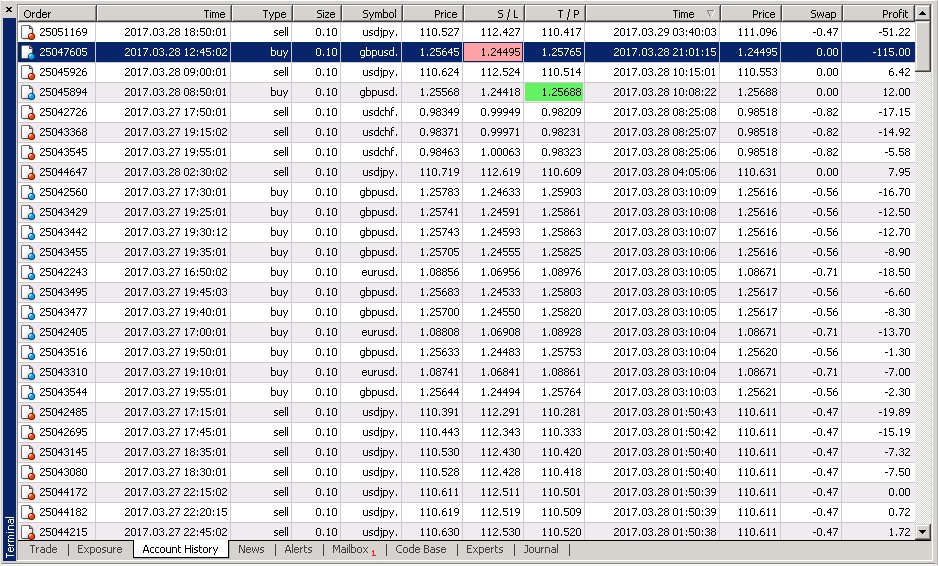This screenshot has height=566, width=938.
Task: Click the close Time header with sort arrow
Action: (x=653, y=14)
